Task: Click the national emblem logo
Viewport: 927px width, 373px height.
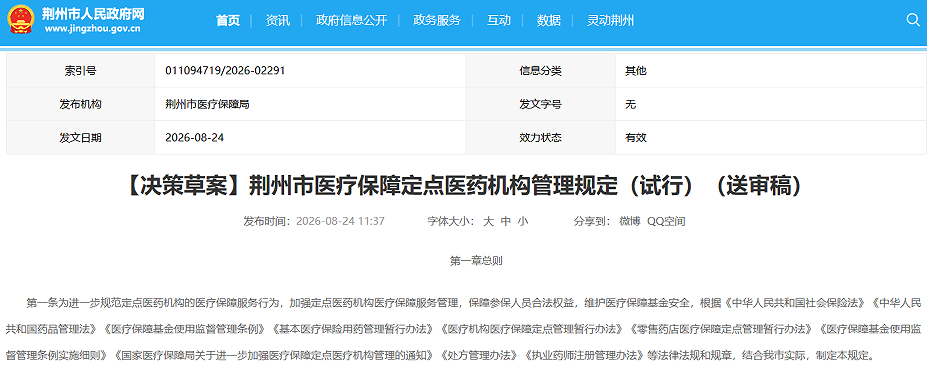Action: coord(21,20)
